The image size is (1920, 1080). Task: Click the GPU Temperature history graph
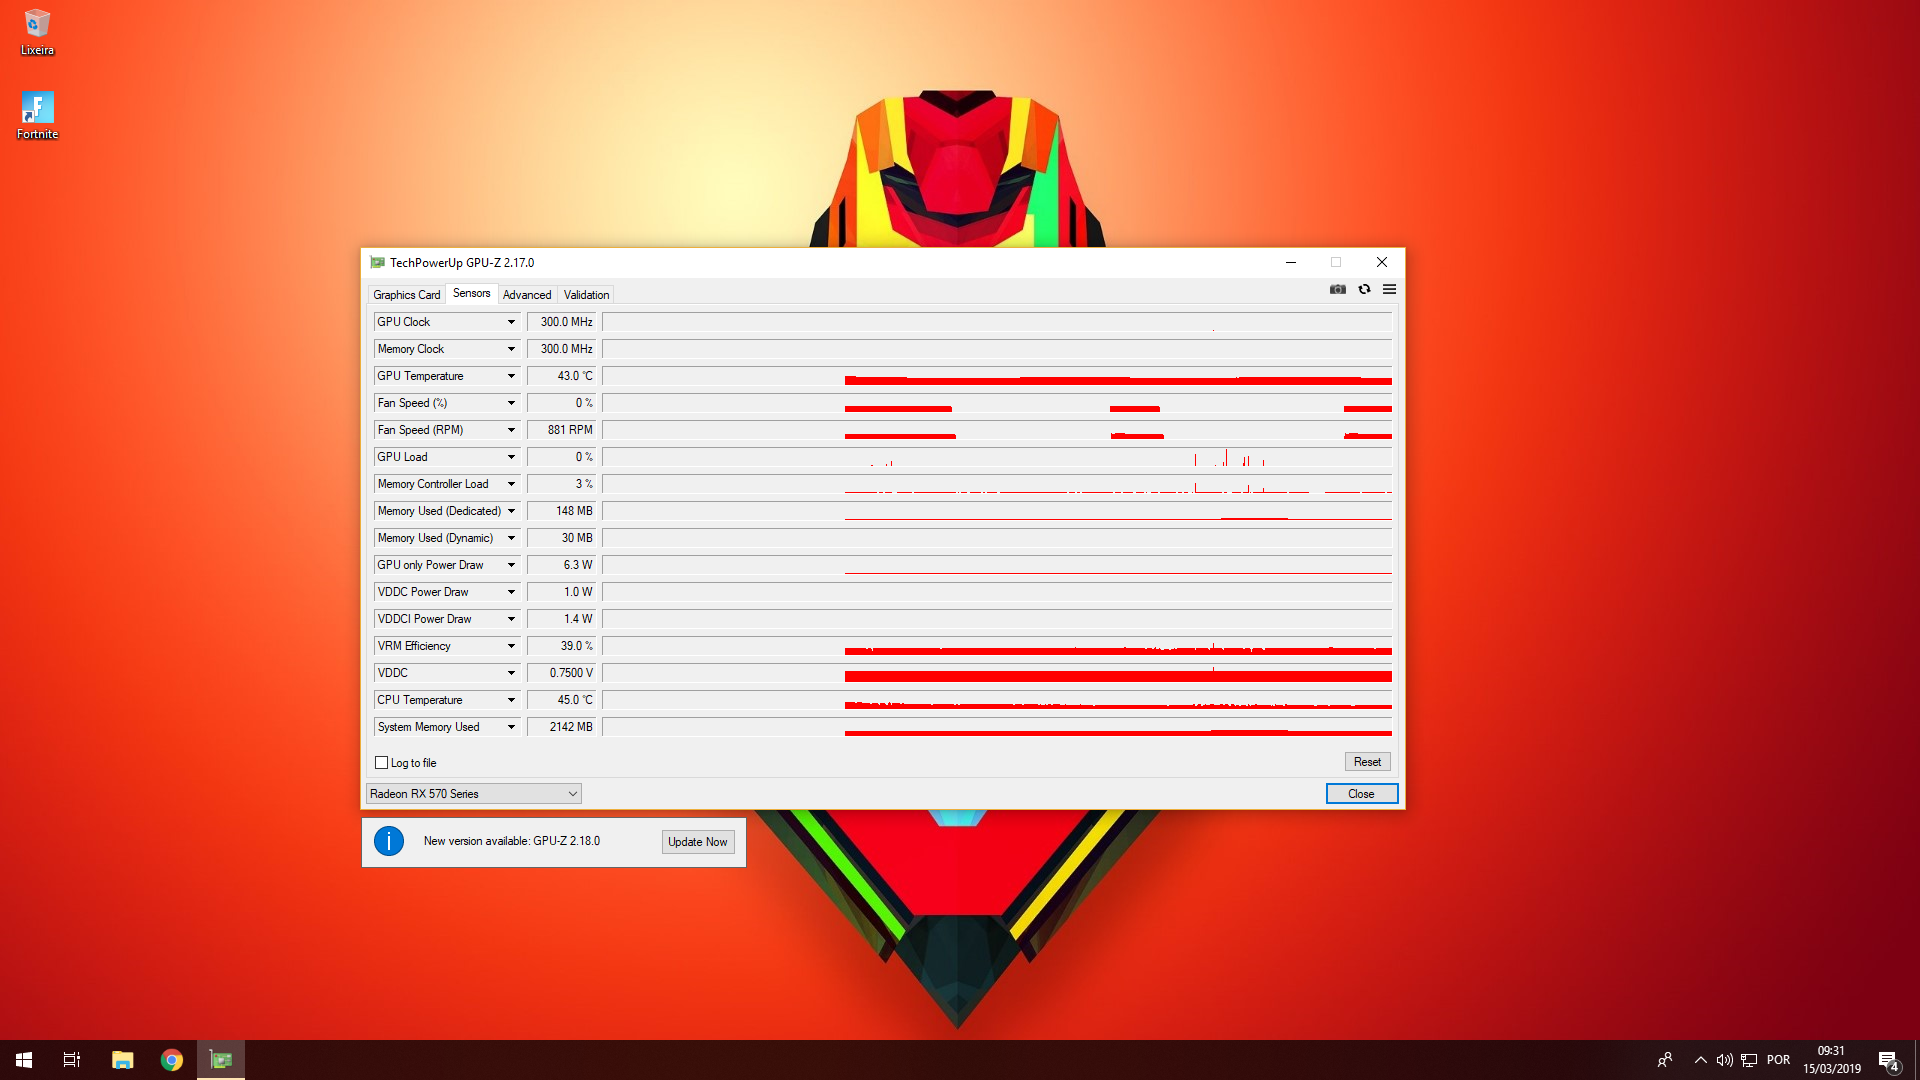(997, 376)
